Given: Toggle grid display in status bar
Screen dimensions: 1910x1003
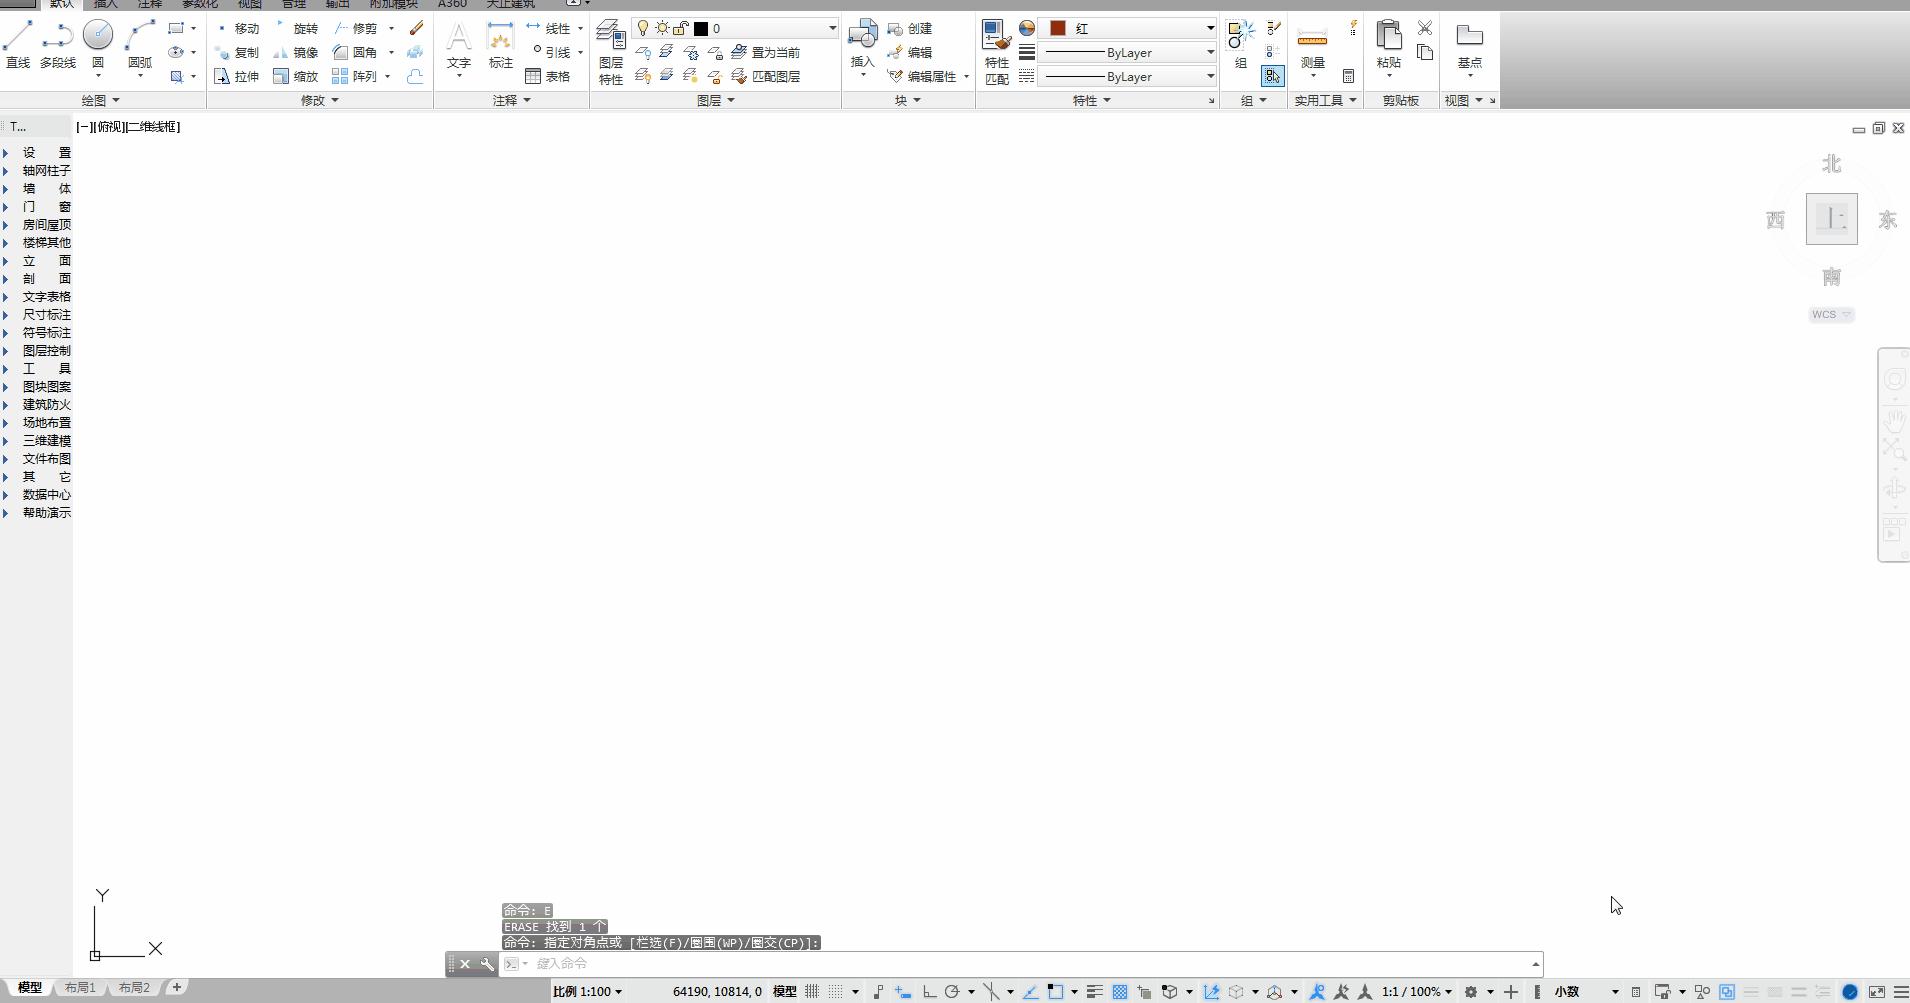Looking at the screenshot, I should click(x=812, y=992).
